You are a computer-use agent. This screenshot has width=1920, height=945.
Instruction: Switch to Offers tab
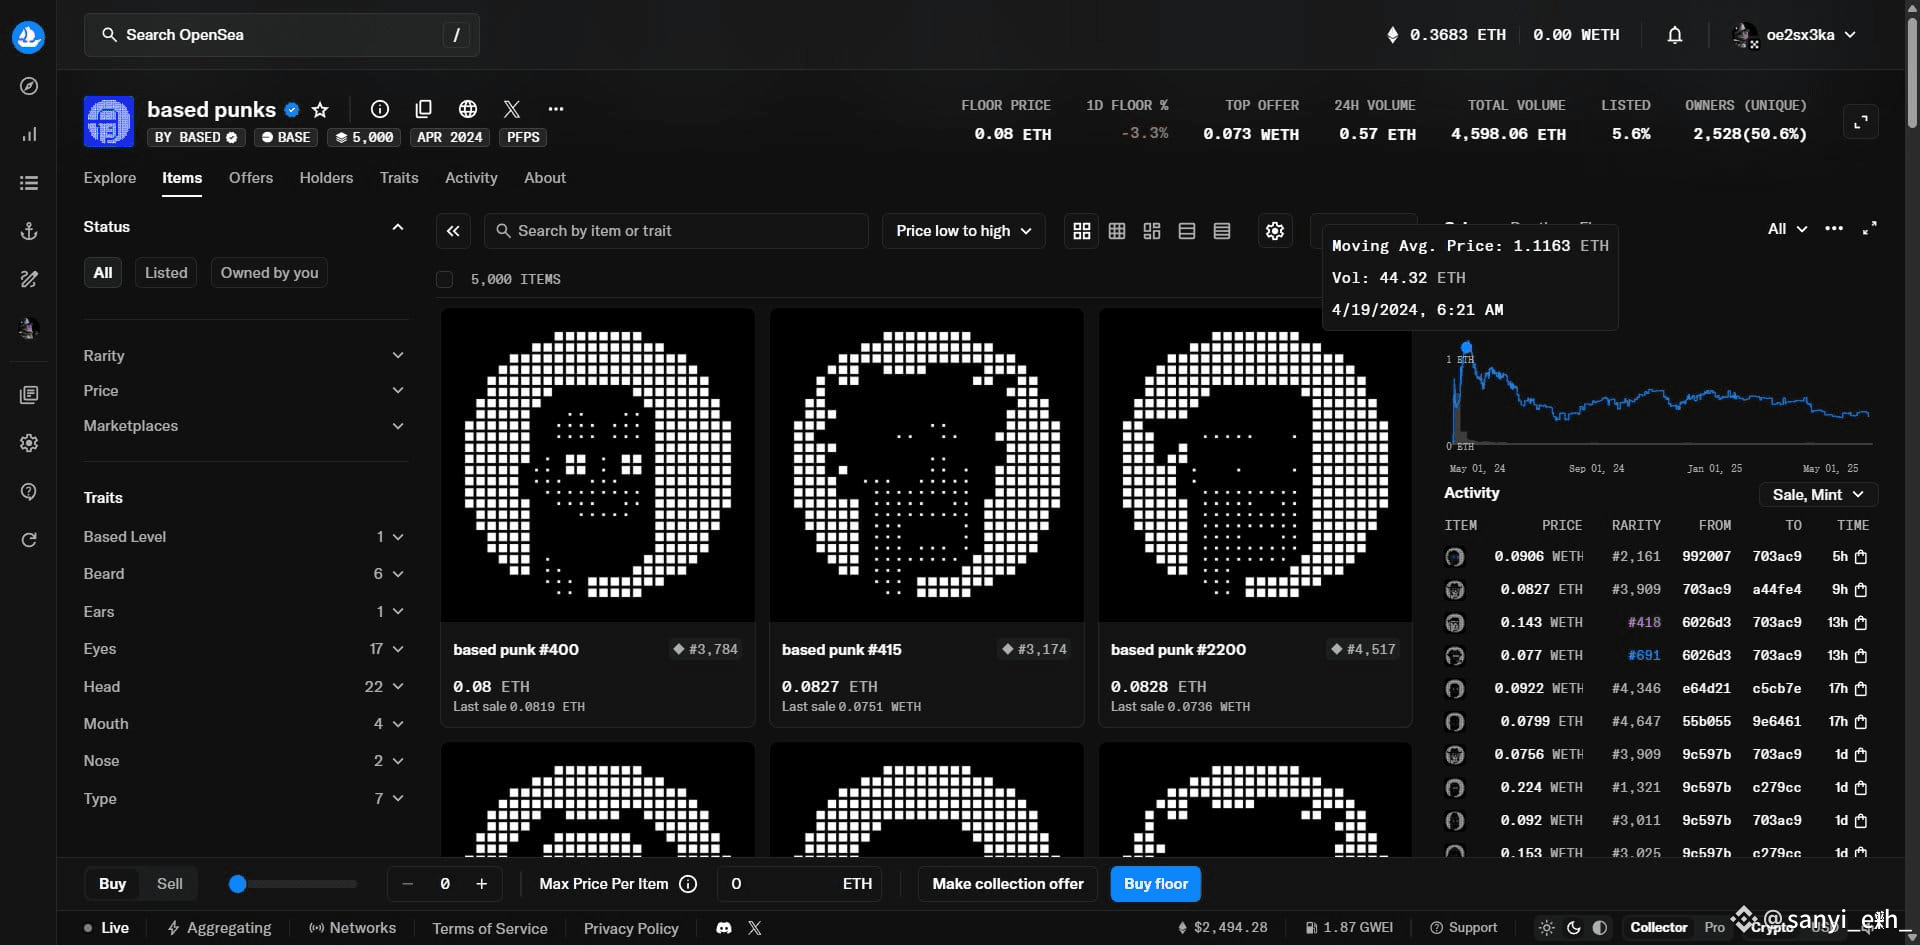click(x=251, y=178)
